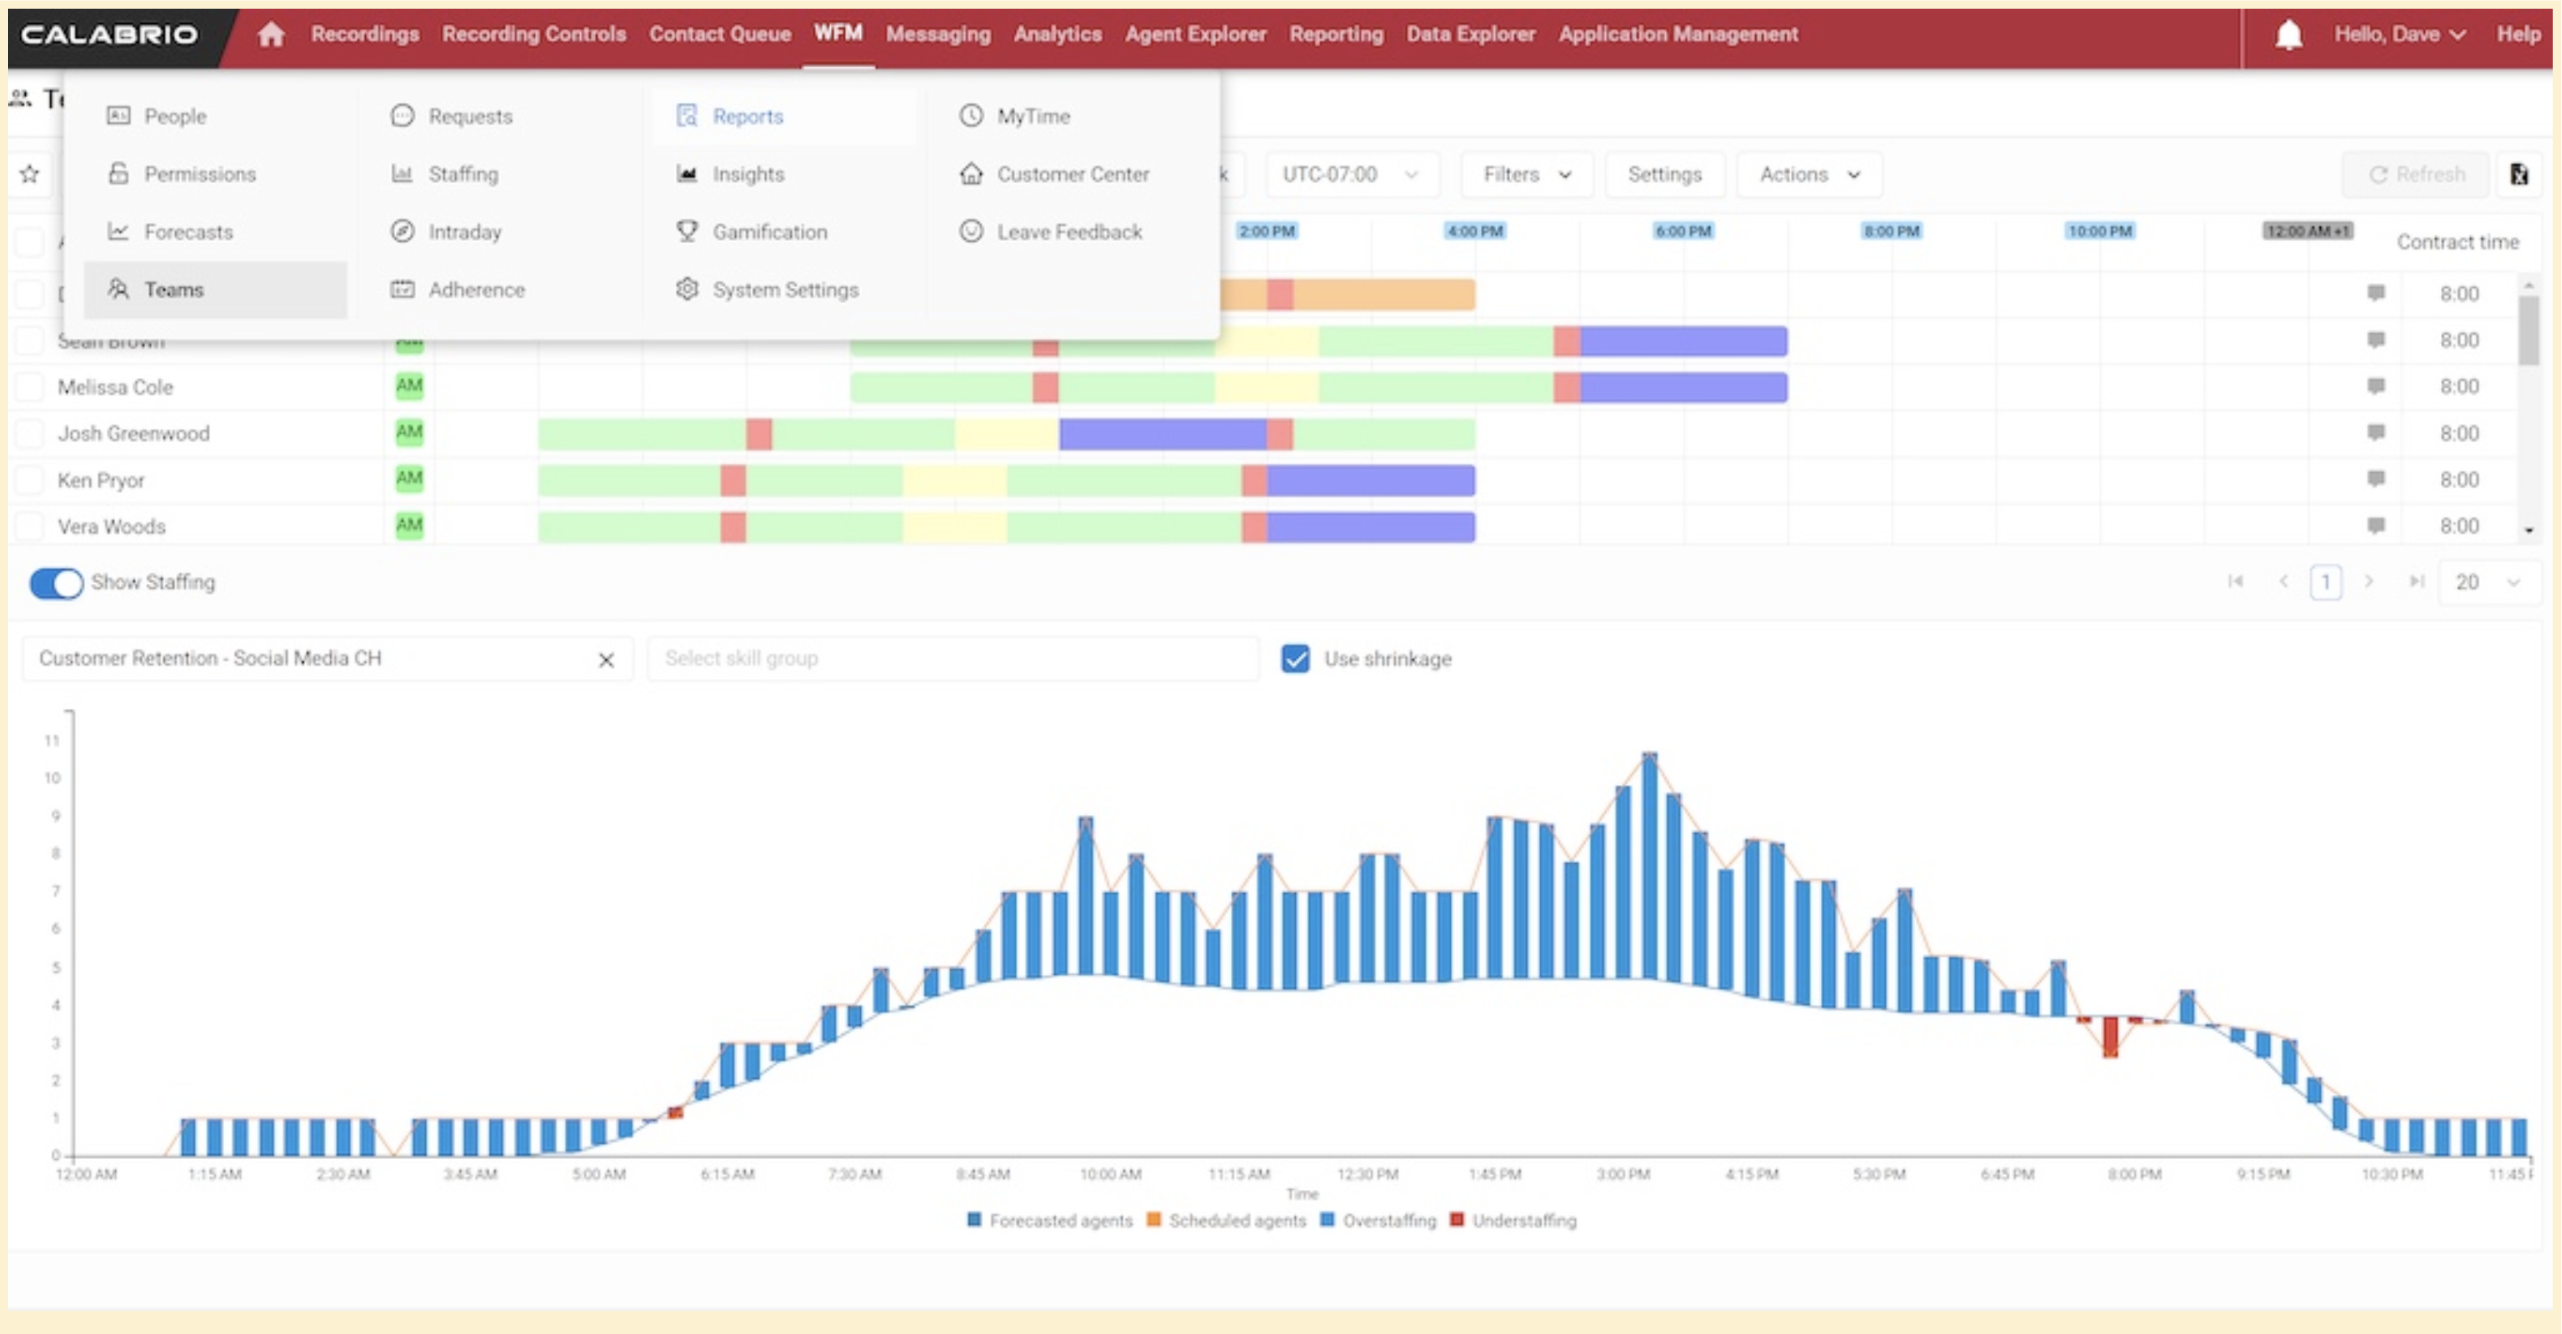Check the checkbox next to Melissa Cole
This screenshot has width=2562, height=1334.
point(27,387)
